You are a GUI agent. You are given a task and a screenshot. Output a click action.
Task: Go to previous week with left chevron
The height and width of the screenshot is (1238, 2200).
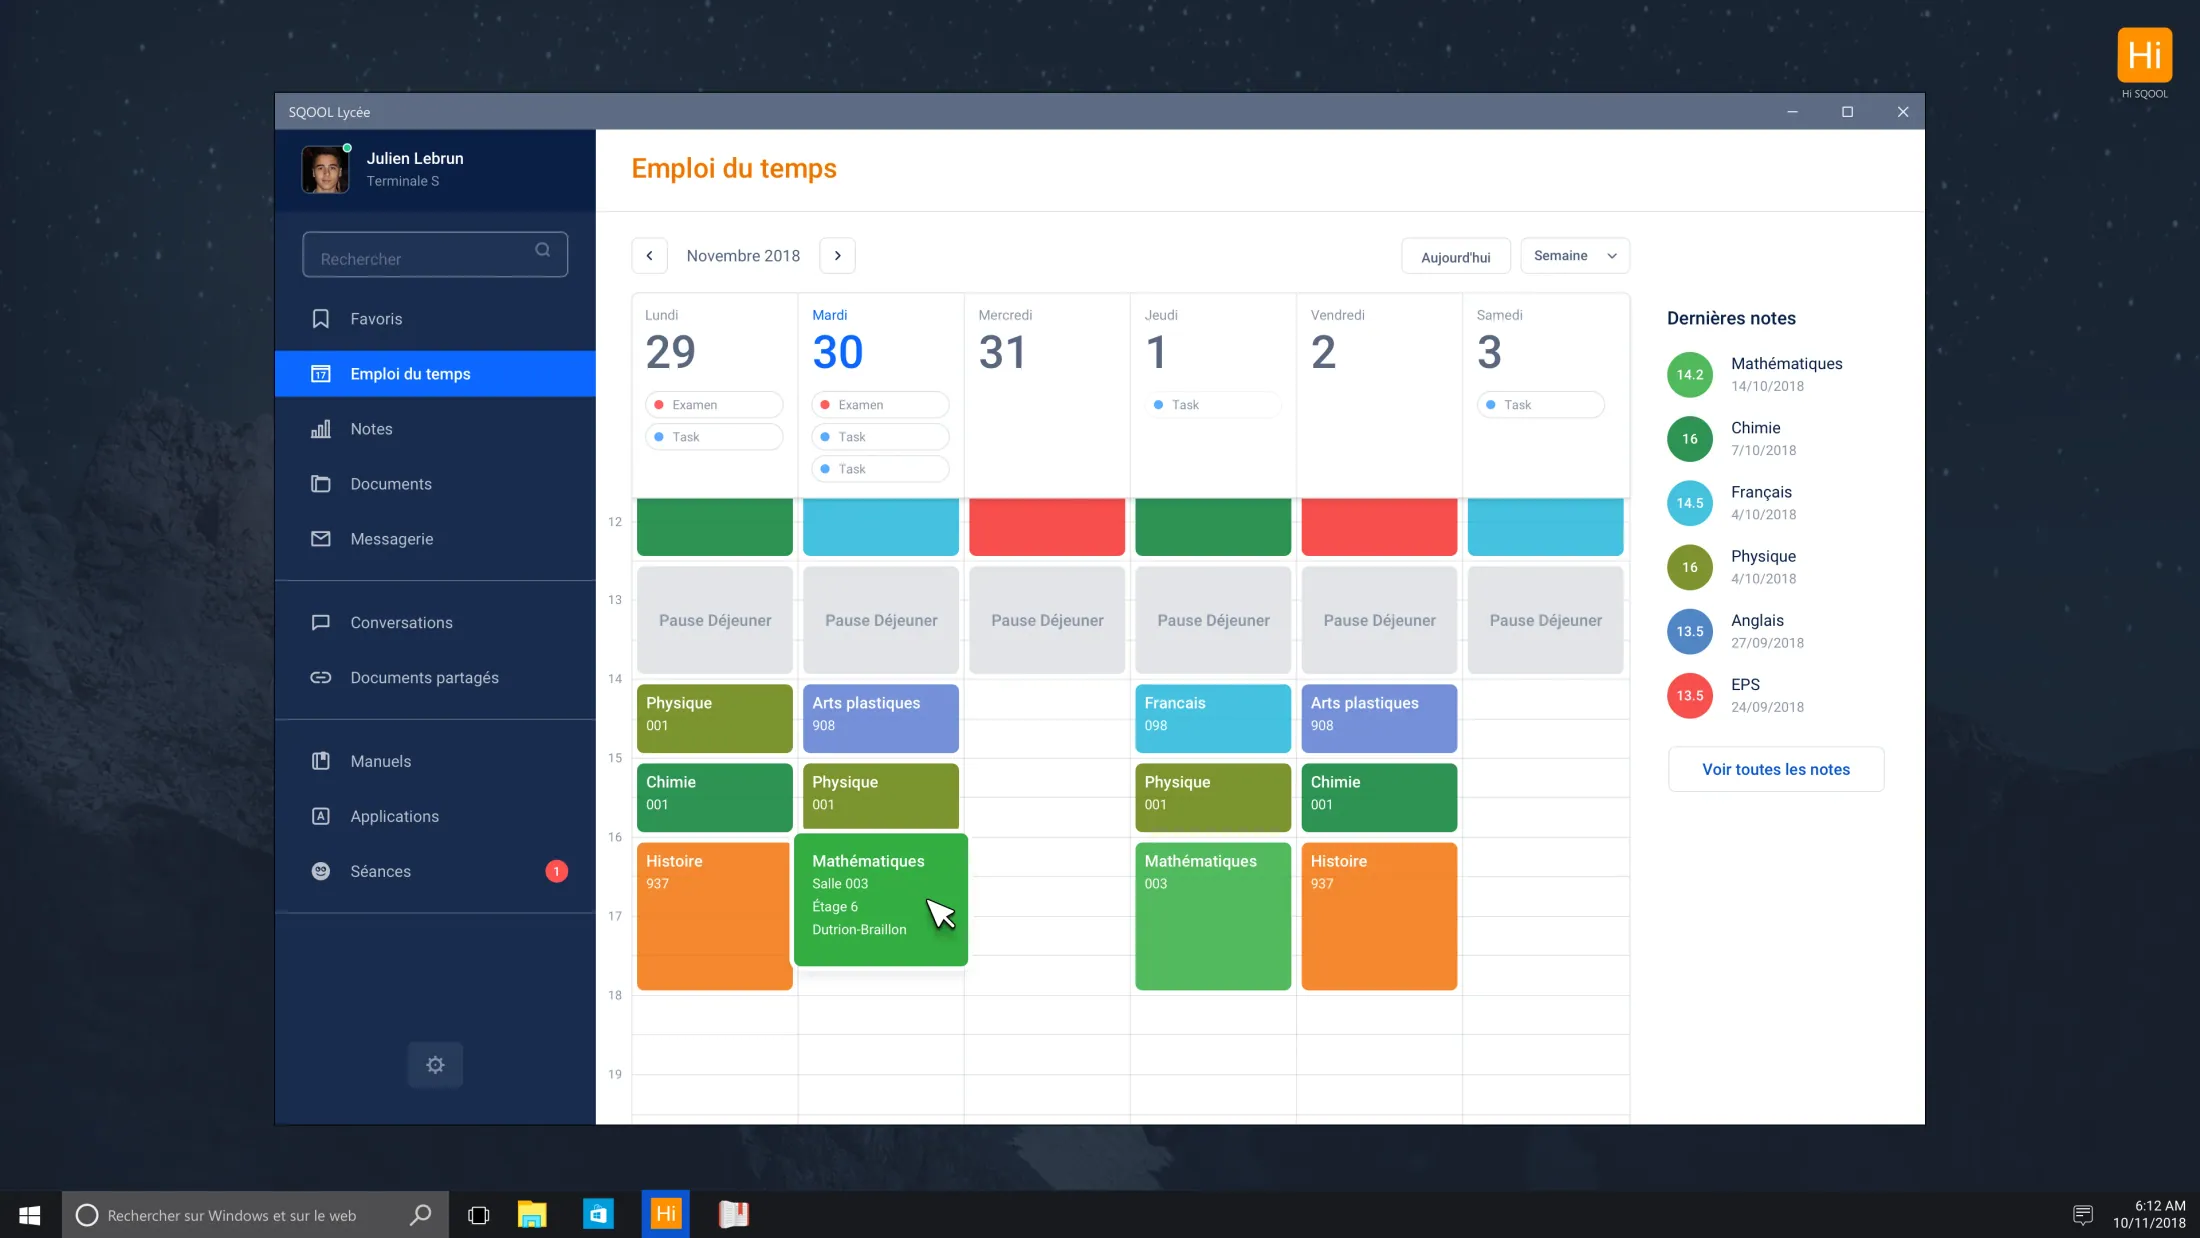click(649, 256)
